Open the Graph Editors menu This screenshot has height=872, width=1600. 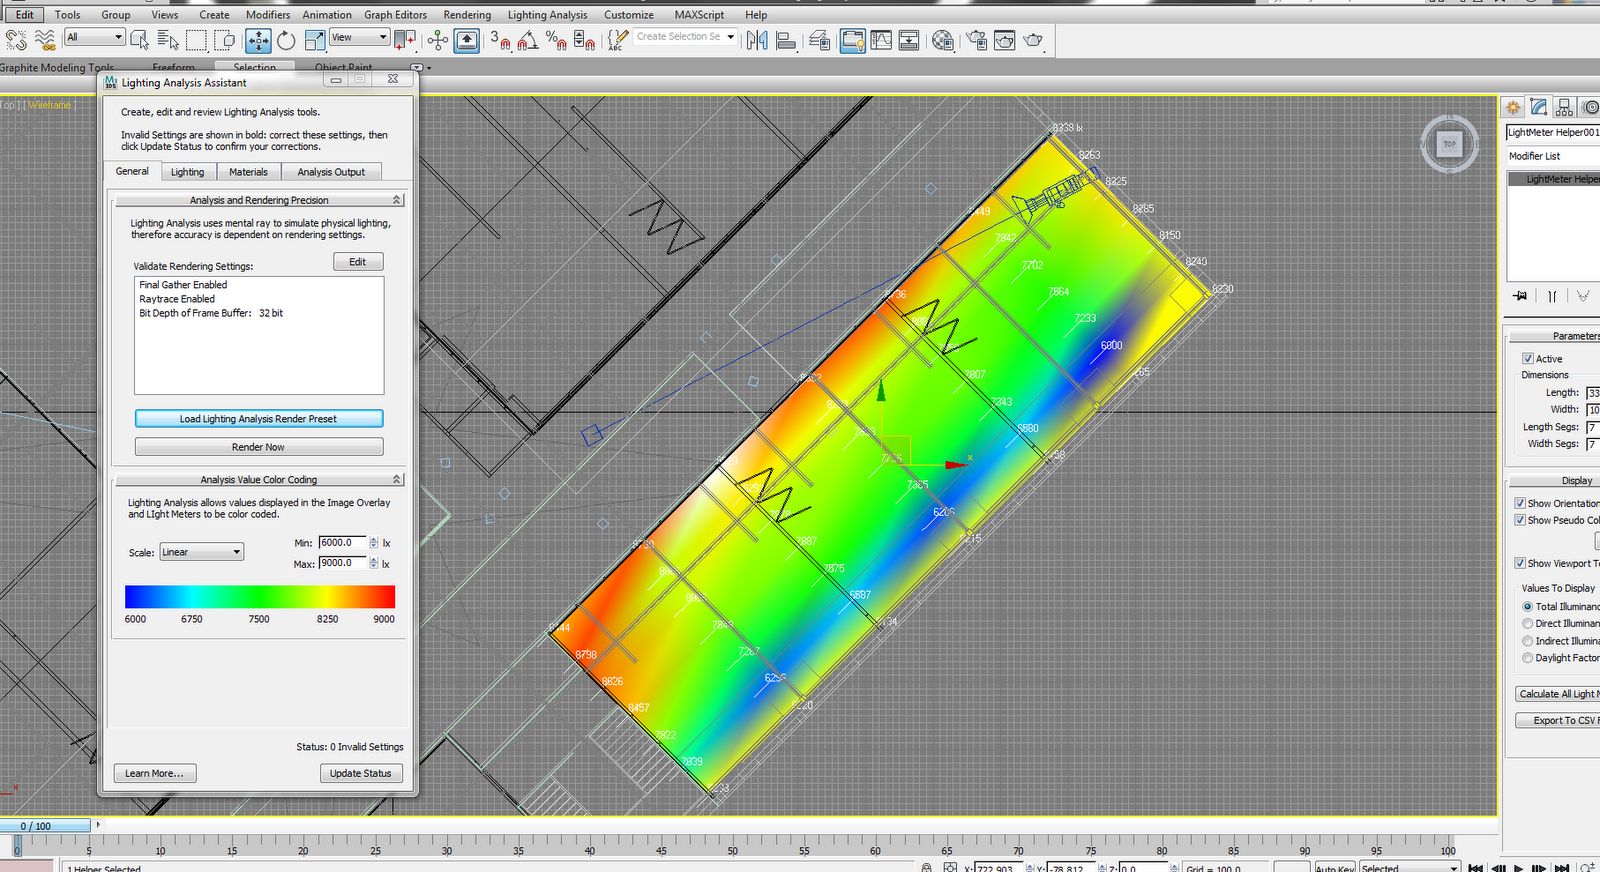pyautogui.click(x=395, y=15)
